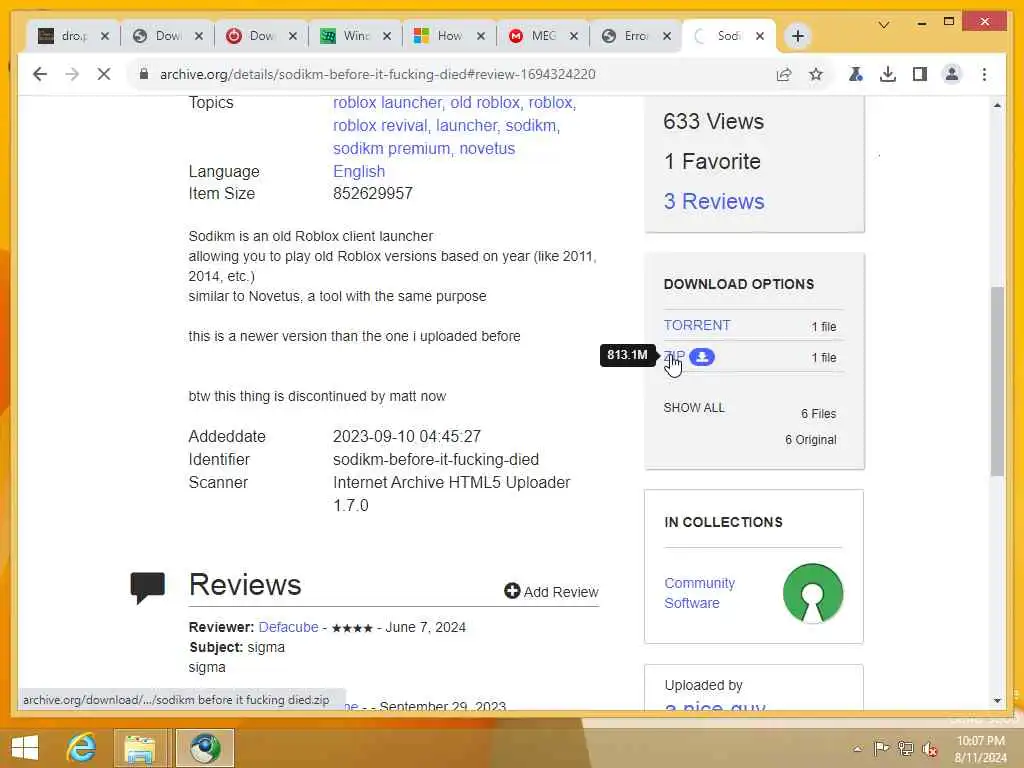Click SHOW ALL download files
The height and width of the screenshot is (768, 1024).
tap(694, 408)
